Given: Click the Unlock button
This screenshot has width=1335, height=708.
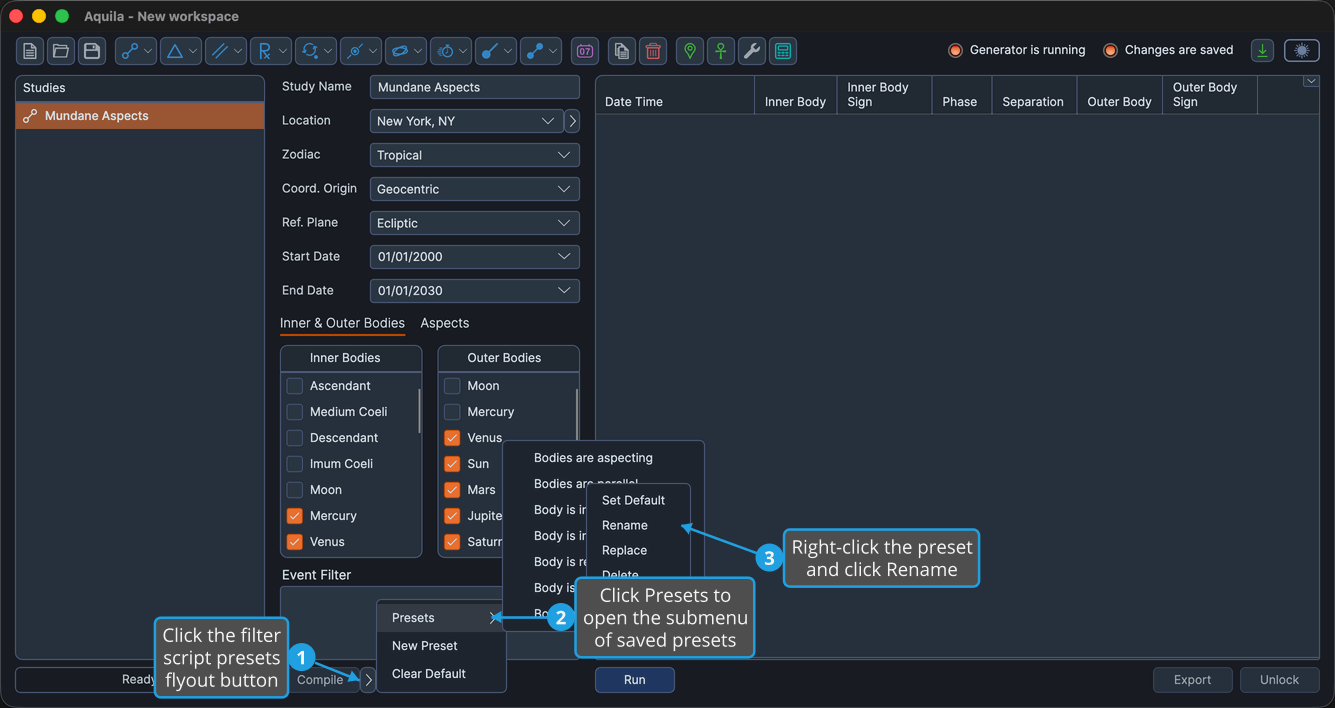Looking at the screenshot, I should [x=1279, y=680].
